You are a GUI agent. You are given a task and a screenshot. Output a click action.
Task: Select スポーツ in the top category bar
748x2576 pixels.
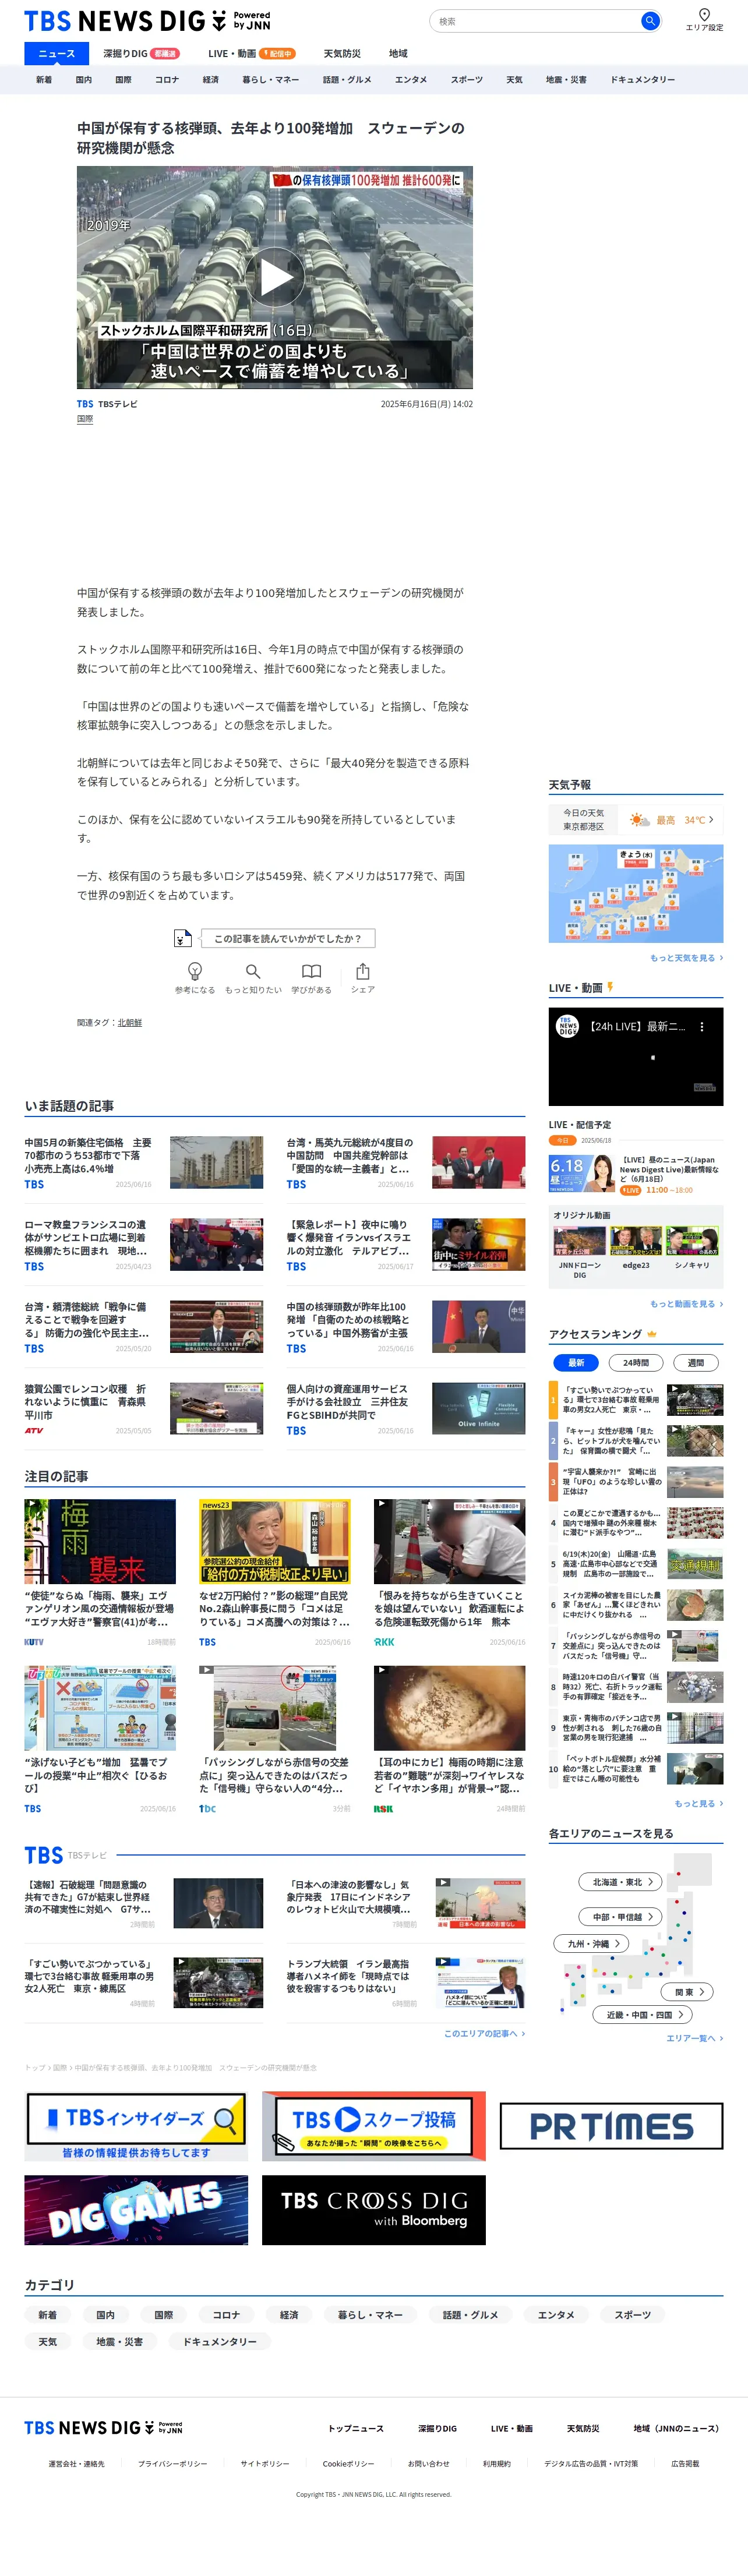pos(467,79)
